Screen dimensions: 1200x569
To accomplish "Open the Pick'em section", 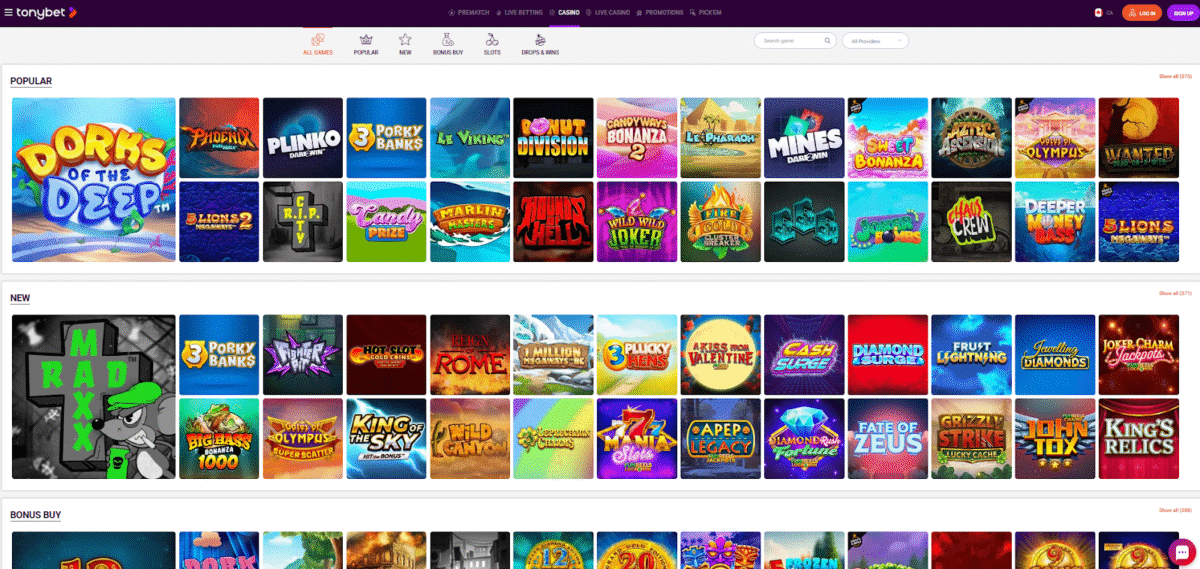I will point(706,12).
